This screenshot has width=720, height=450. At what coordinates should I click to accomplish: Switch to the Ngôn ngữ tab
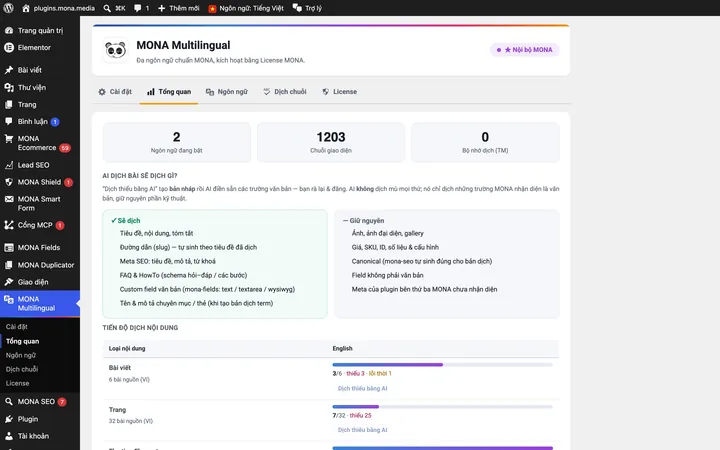(227, 92)
